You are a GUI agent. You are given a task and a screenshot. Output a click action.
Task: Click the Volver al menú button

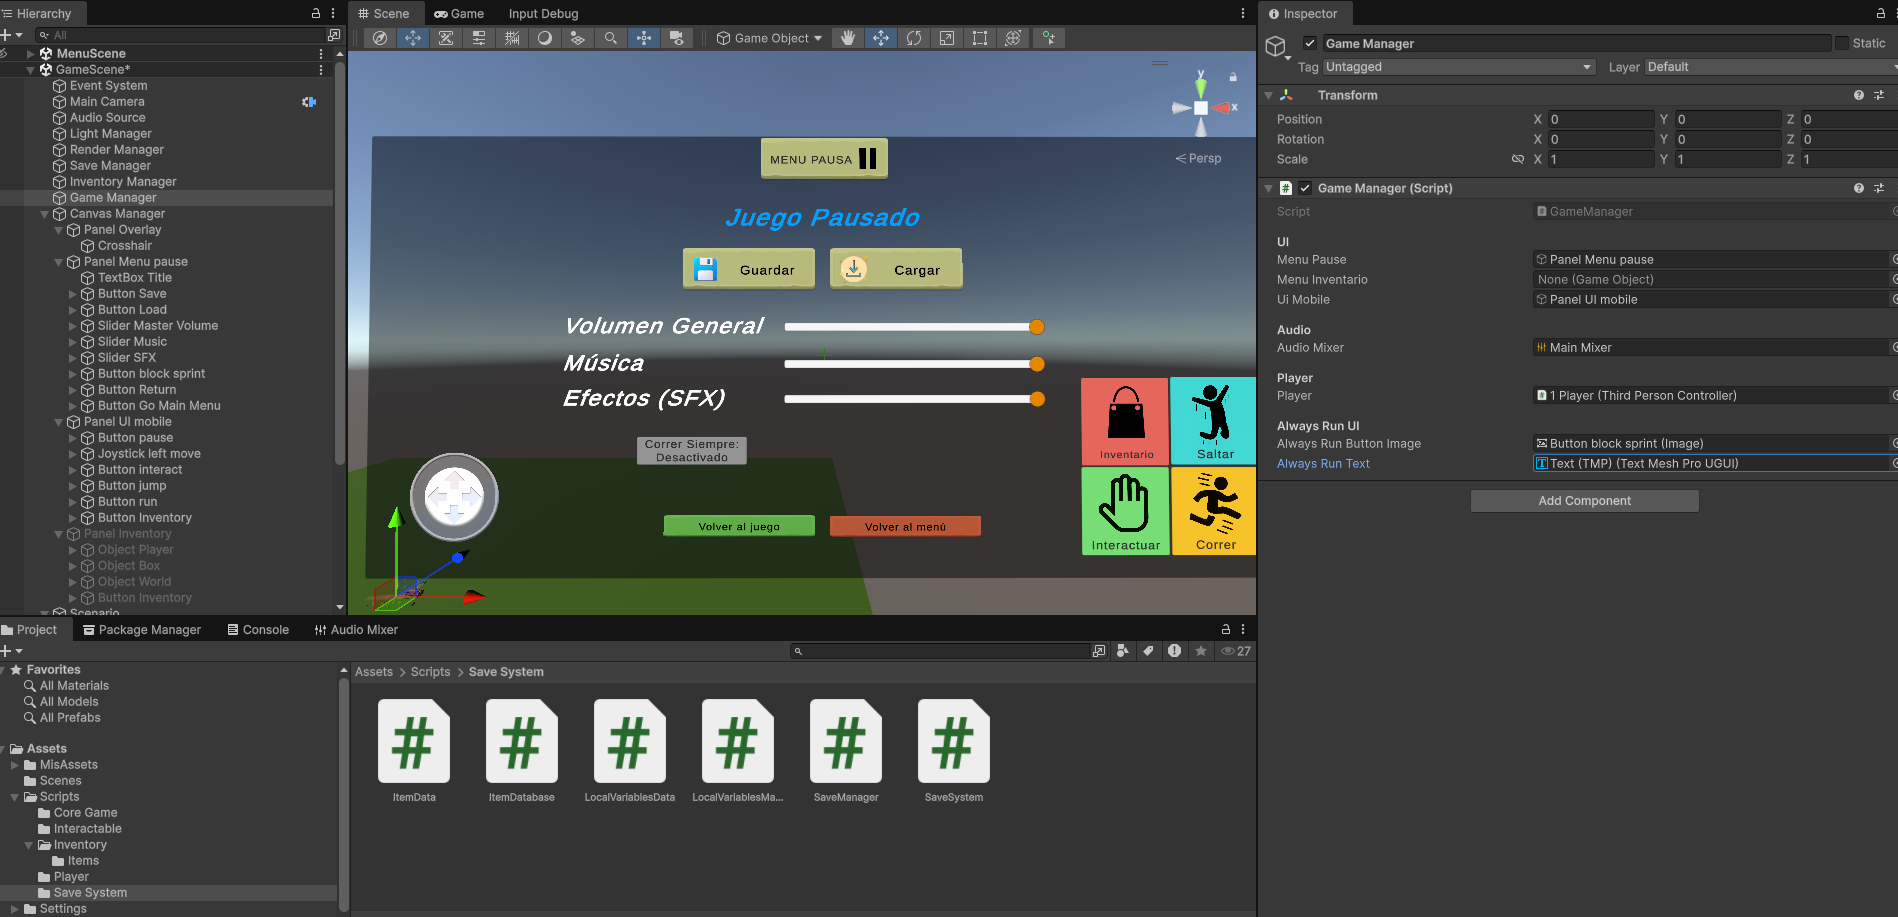tap(905, 526)
